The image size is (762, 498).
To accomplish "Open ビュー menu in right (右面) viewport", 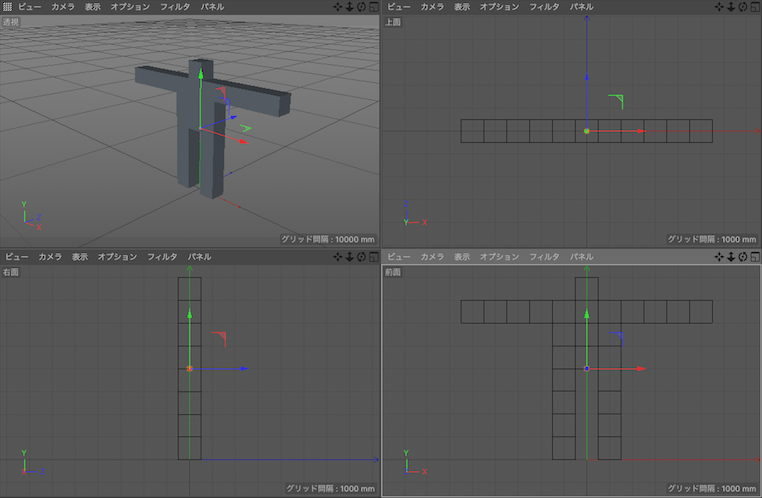I will [17, 257].
